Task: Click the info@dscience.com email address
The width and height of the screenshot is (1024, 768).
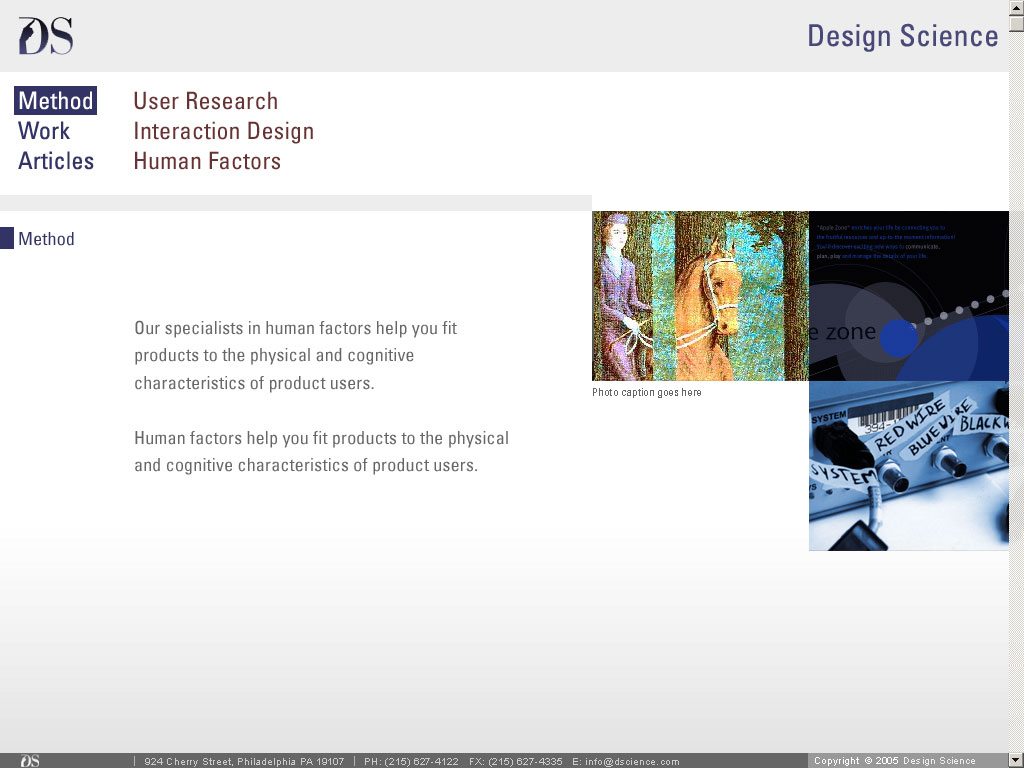Action: [632, 762]
